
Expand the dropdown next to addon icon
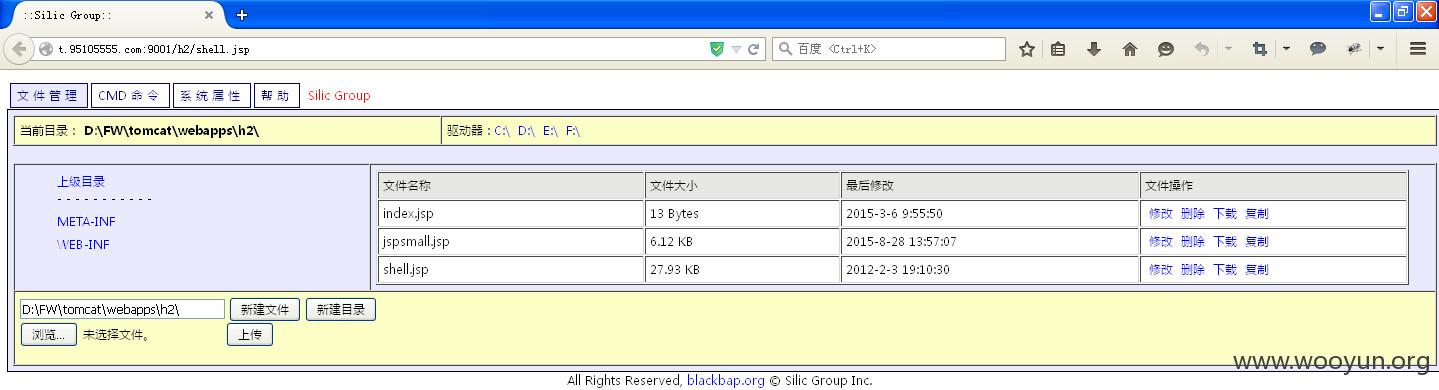click(1380, 49)
